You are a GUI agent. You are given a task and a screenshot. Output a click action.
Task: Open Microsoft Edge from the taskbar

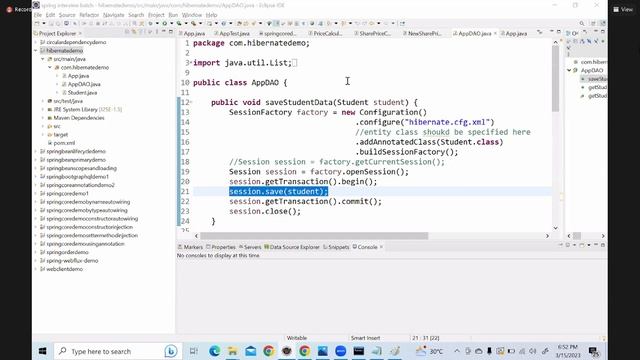(215, 351)
